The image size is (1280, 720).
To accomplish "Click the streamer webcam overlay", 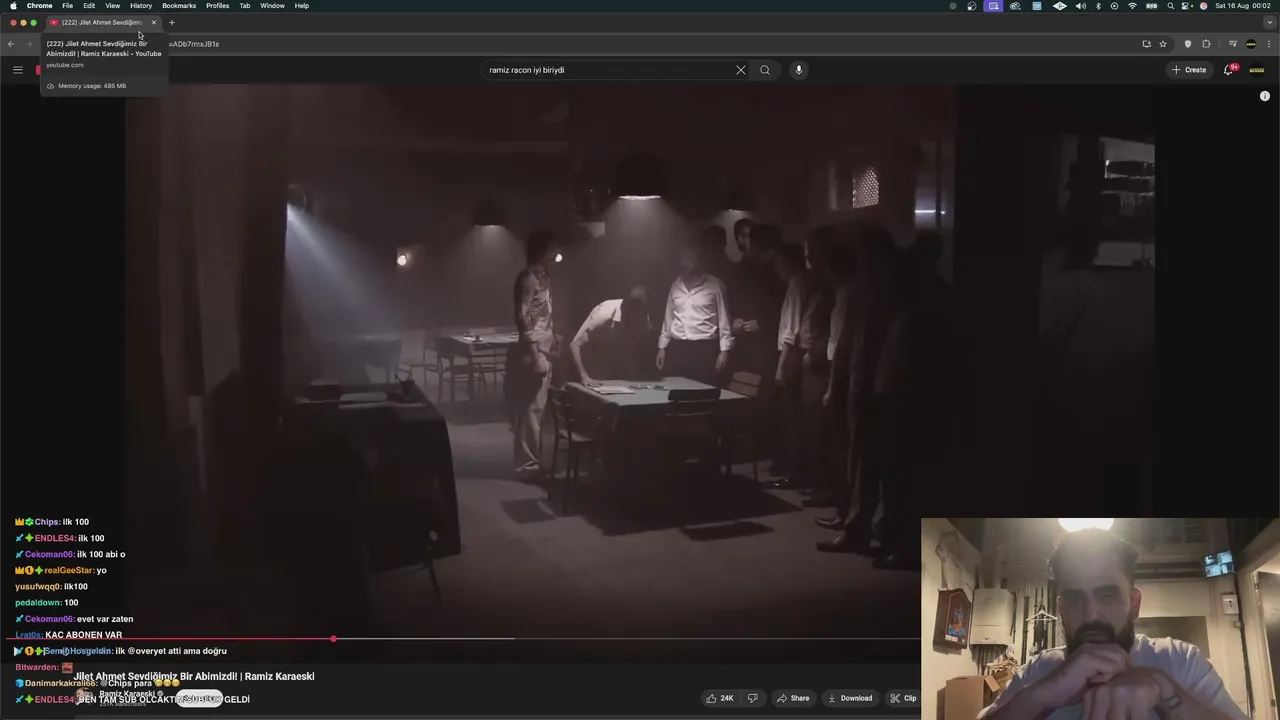I will [x=1100, y=618].
